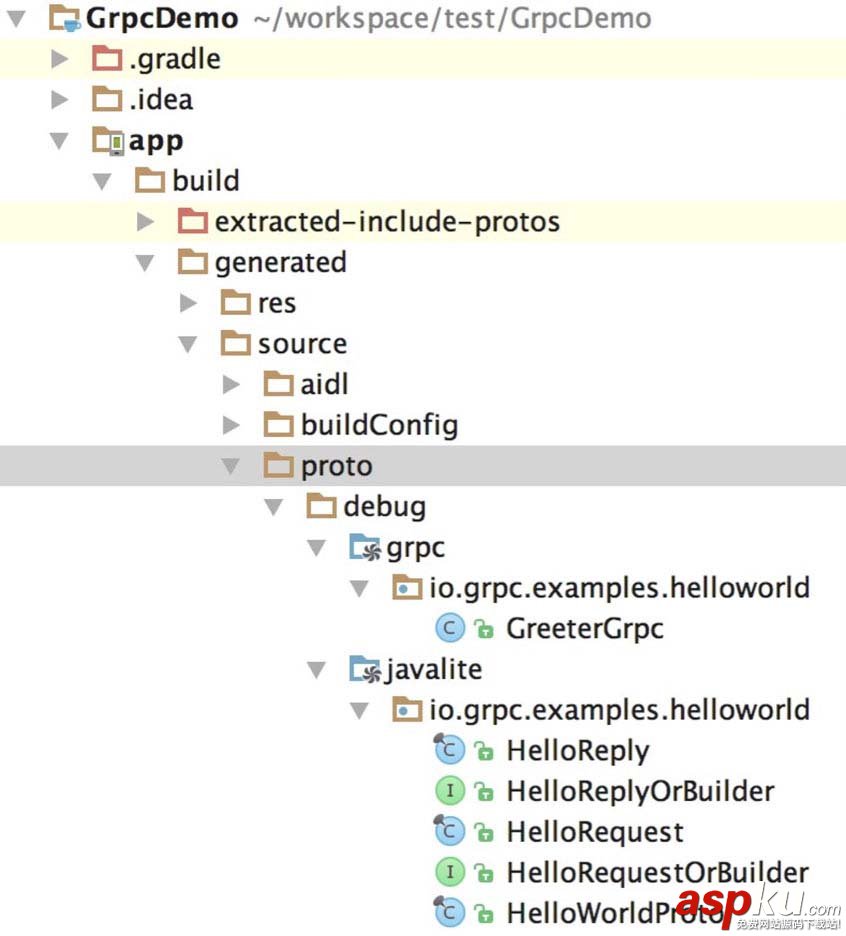The image size is (846, 936).
Task: Collapse the proto folder
Action: click(x=231, y=466)
